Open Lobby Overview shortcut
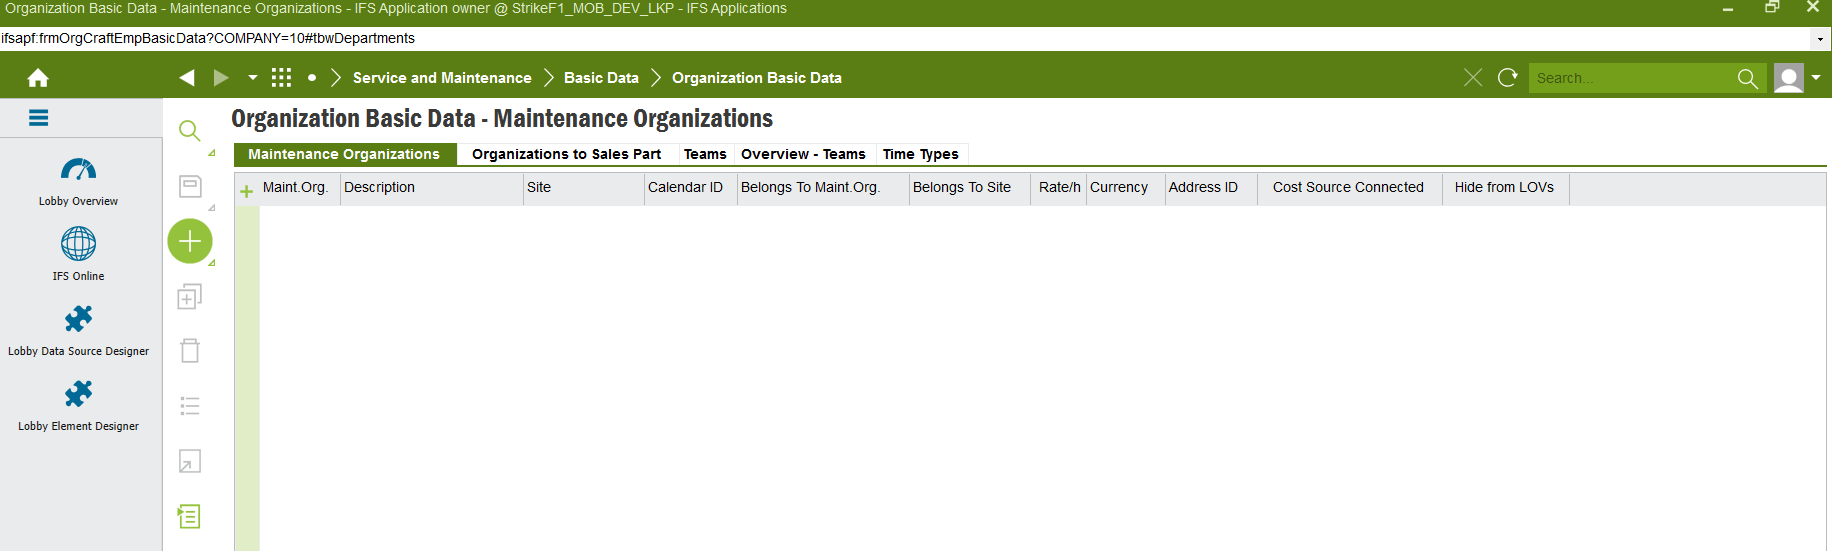This screenshot has height=551, width=1832. pyautogui.click(x=78, y=181)
